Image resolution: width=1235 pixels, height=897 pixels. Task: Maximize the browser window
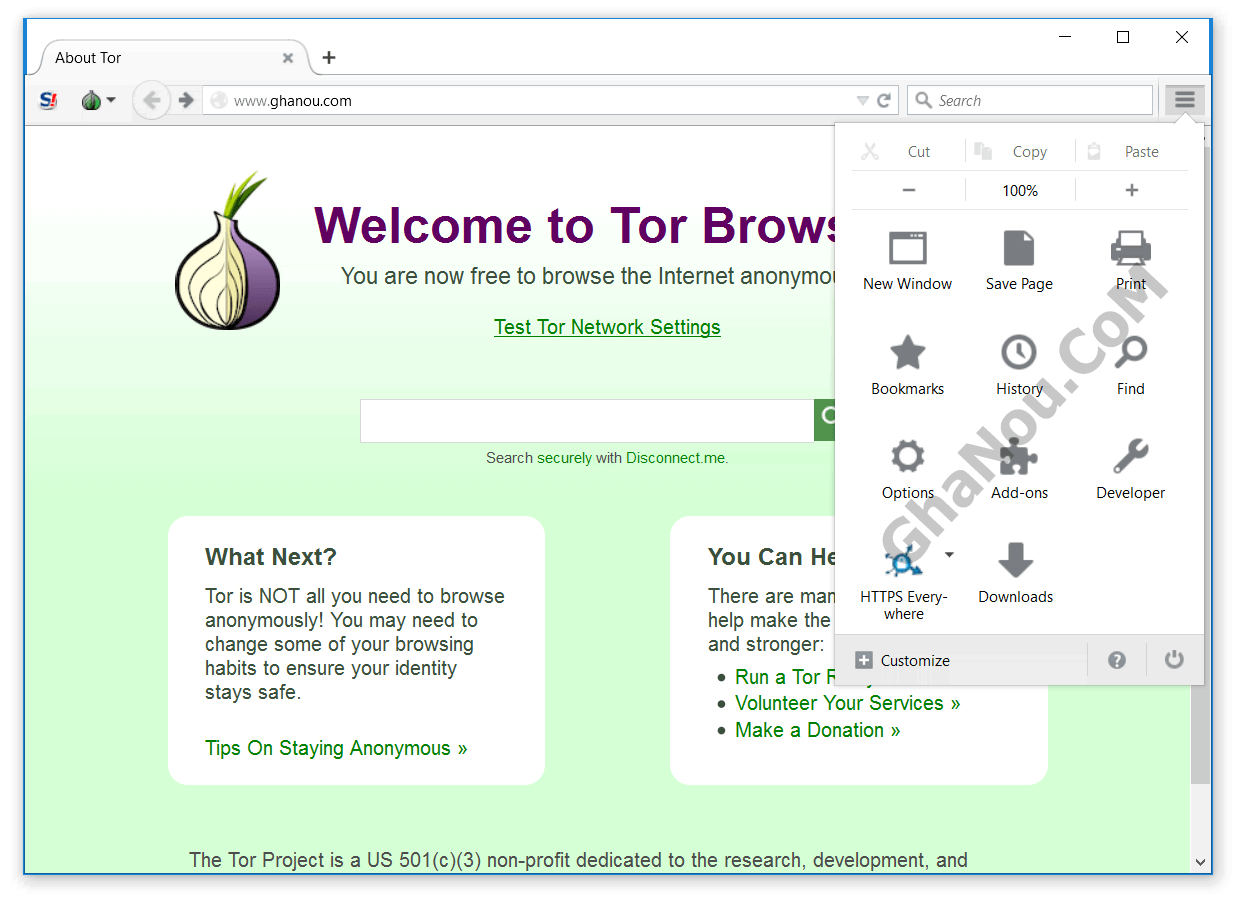click(1123, 37)
